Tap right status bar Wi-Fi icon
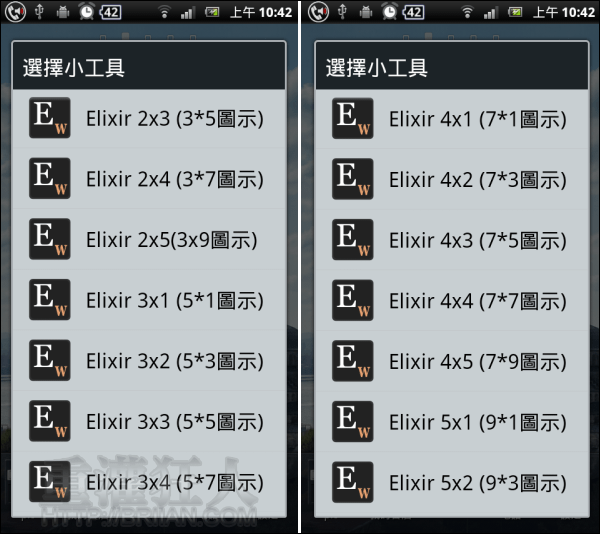Viewport: 600px width, 534px height. click(467, 13)
